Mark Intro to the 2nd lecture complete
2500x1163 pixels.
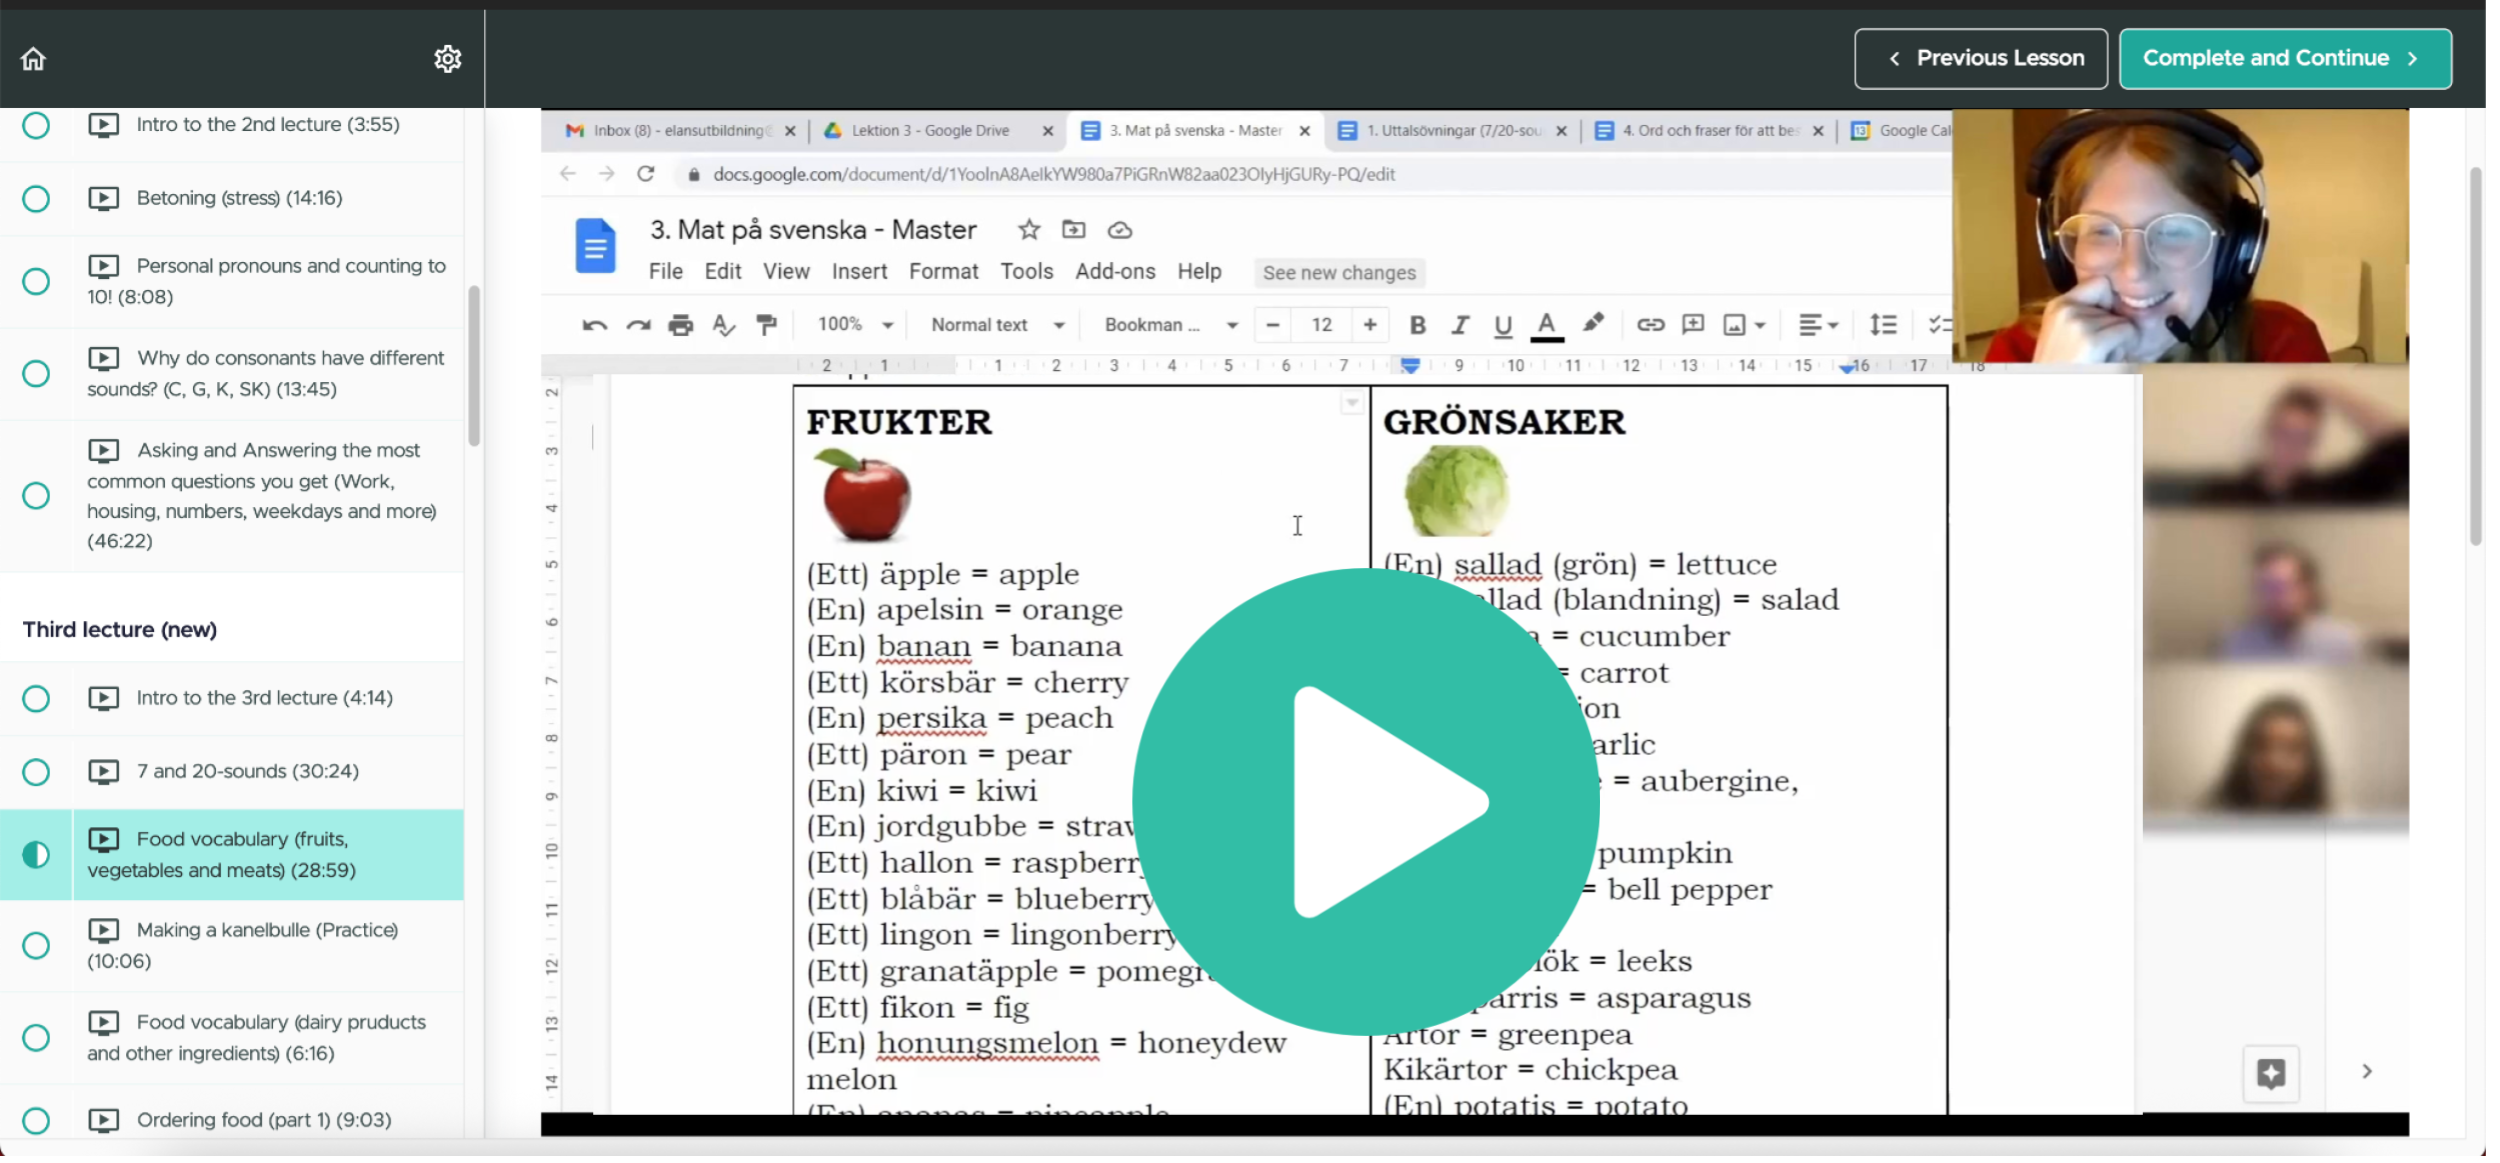pos(36,126)
